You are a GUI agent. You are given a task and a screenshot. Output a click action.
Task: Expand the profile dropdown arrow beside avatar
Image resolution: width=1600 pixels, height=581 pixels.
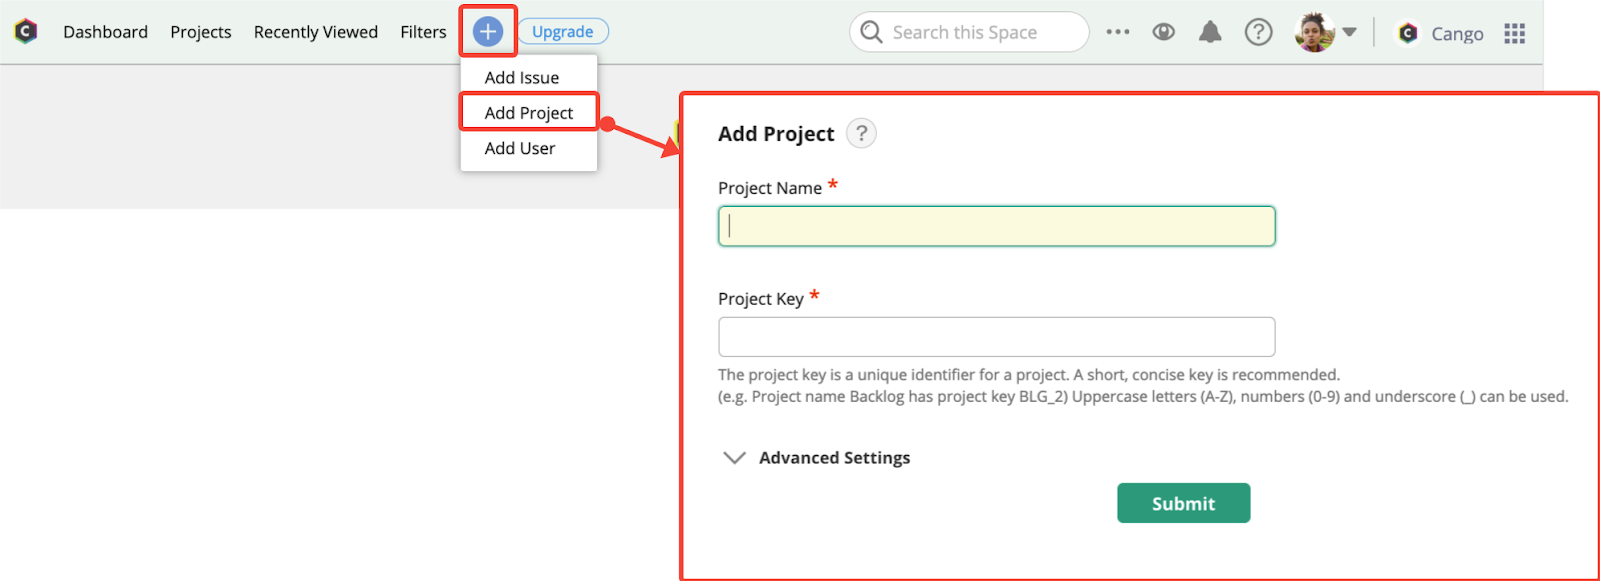tap(1349, 32)
